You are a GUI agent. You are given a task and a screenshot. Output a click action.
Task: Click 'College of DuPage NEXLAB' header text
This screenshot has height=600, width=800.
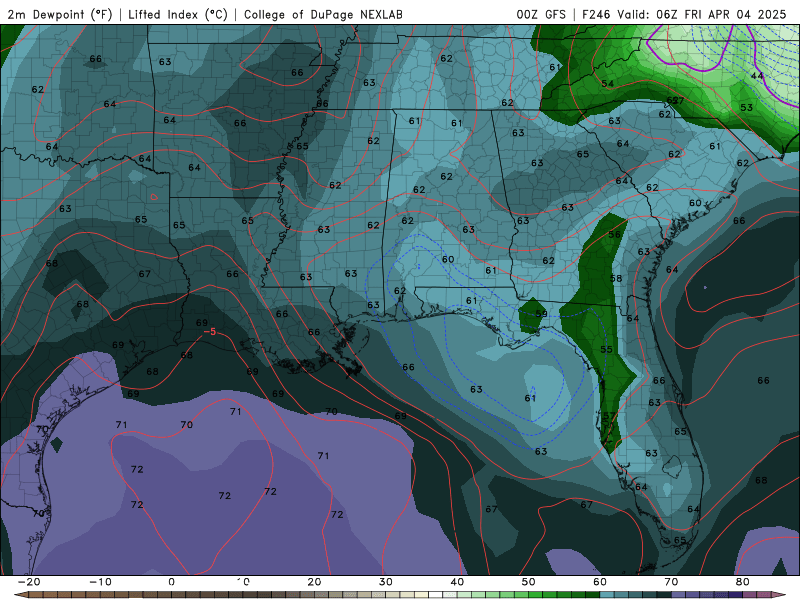[323, 15]
